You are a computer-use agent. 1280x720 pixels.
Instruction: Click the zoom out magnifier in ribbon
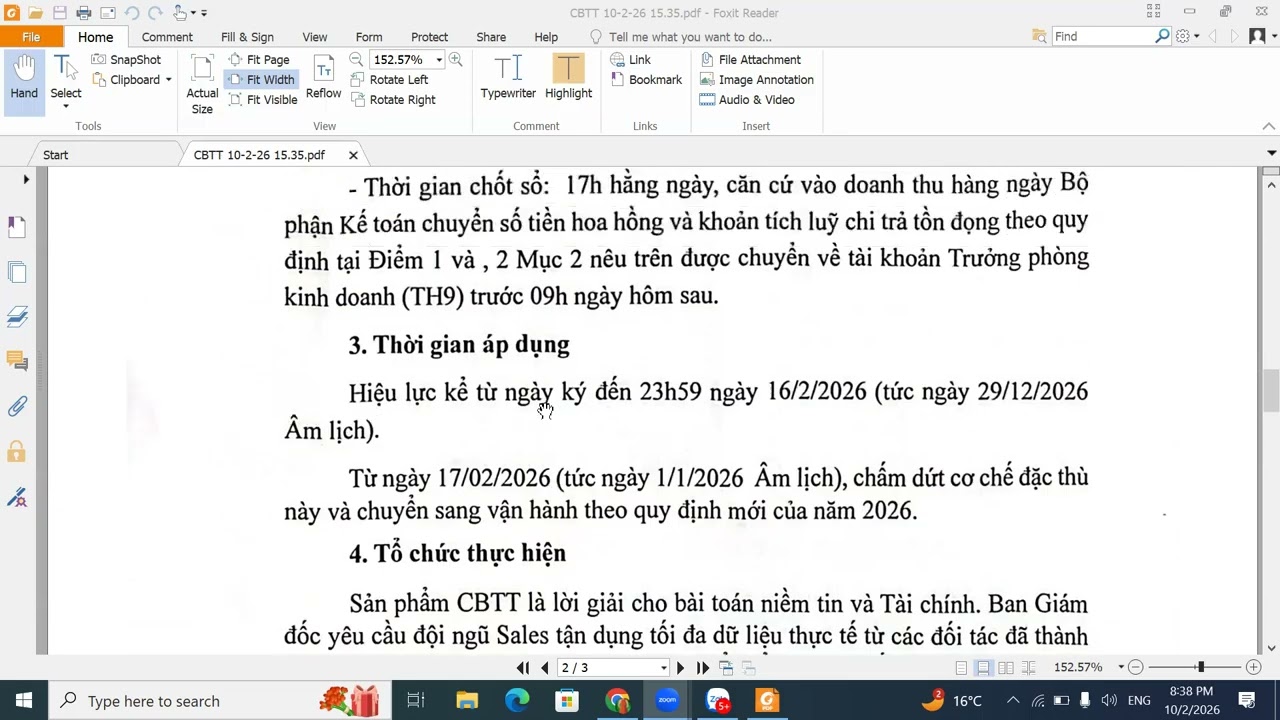356,60
